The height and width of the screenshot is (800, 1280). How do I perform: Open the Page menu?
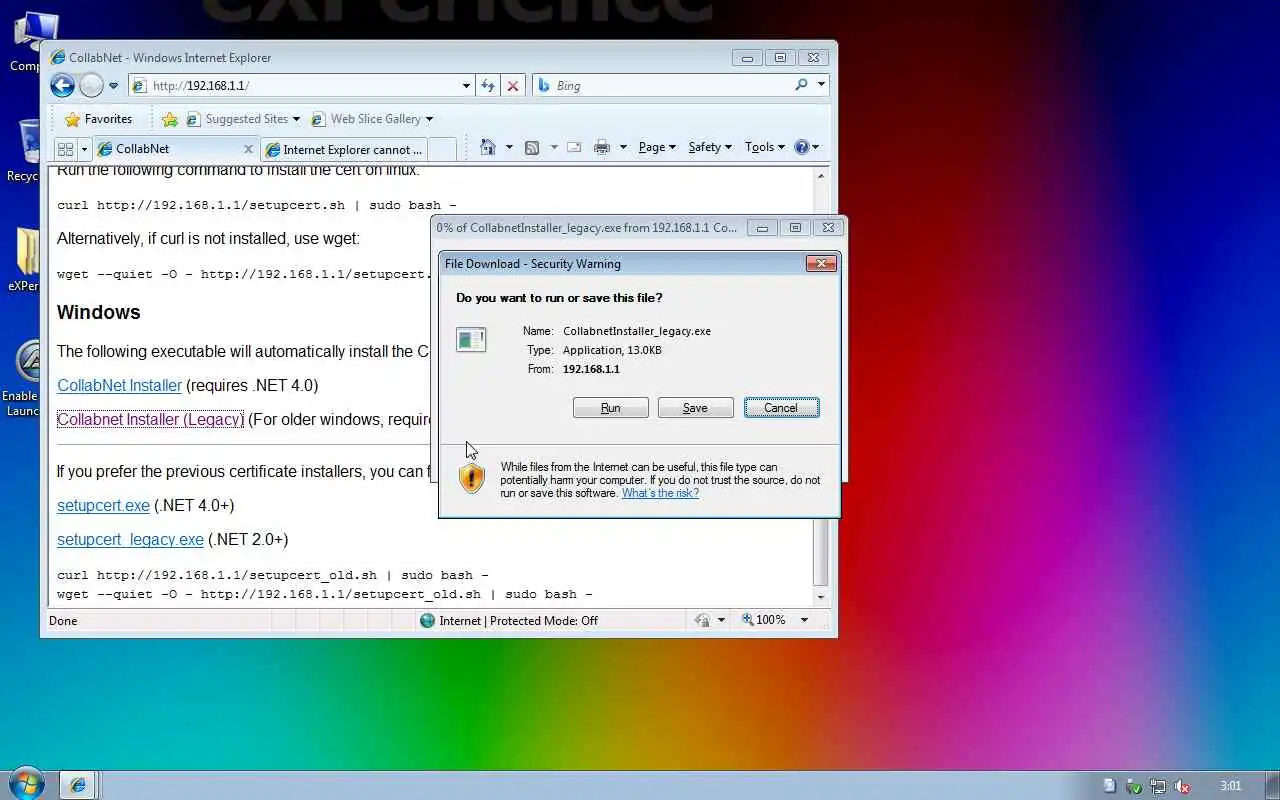pos(657,147)
